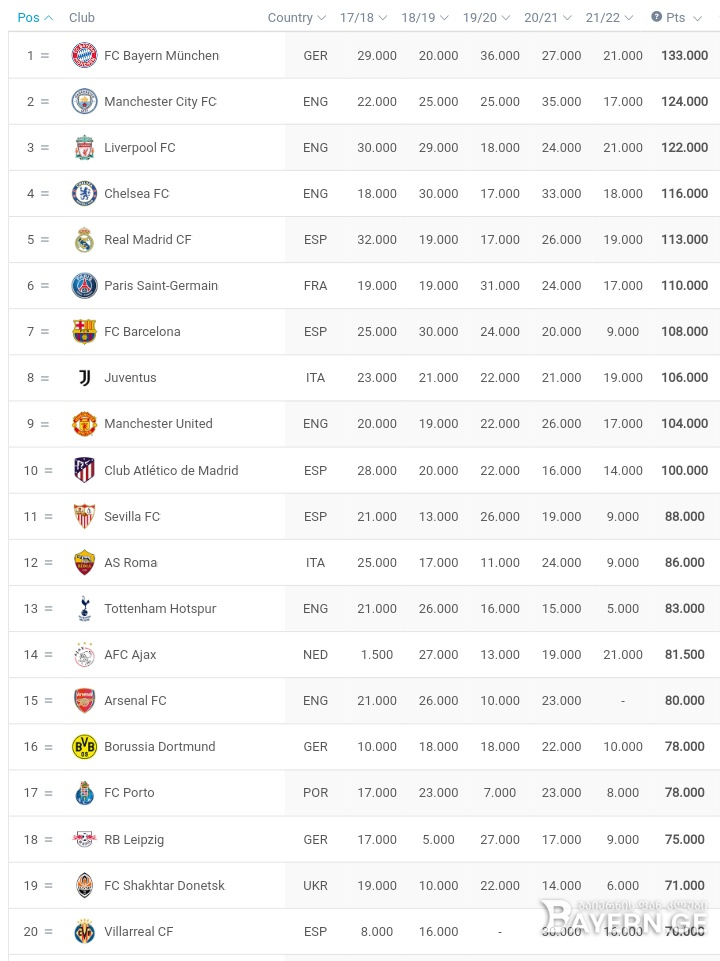Sort table by Pos column
Image resolution: width=720 pixels, height=961 pixels.
[35, 17]
